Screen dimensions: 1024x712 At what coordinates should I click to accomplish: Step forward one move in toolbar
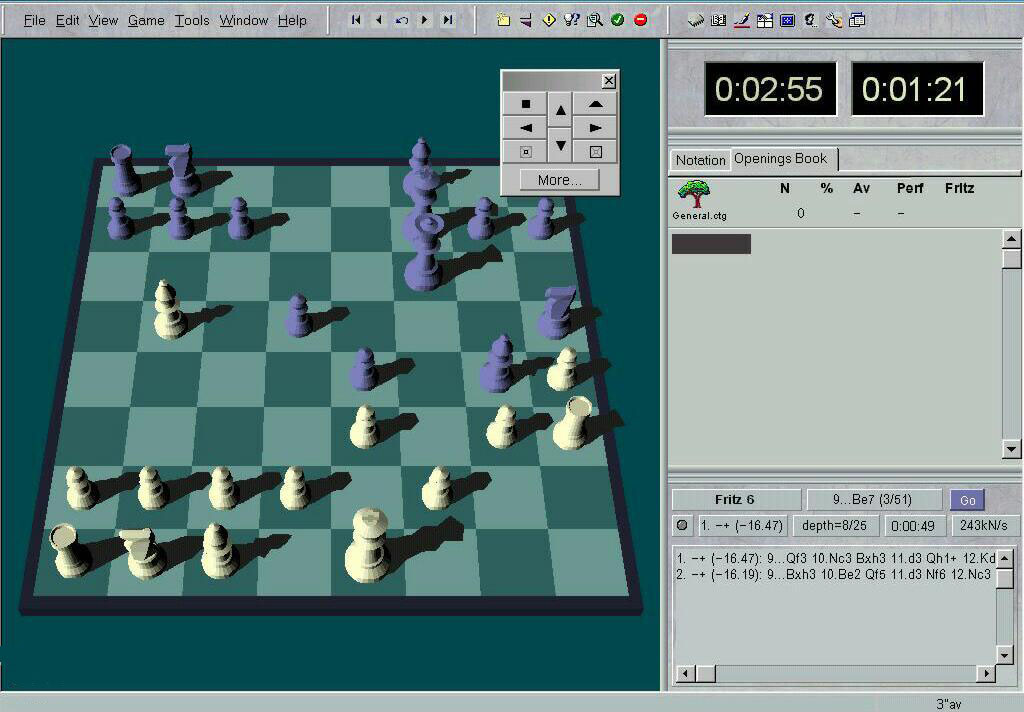425,20
